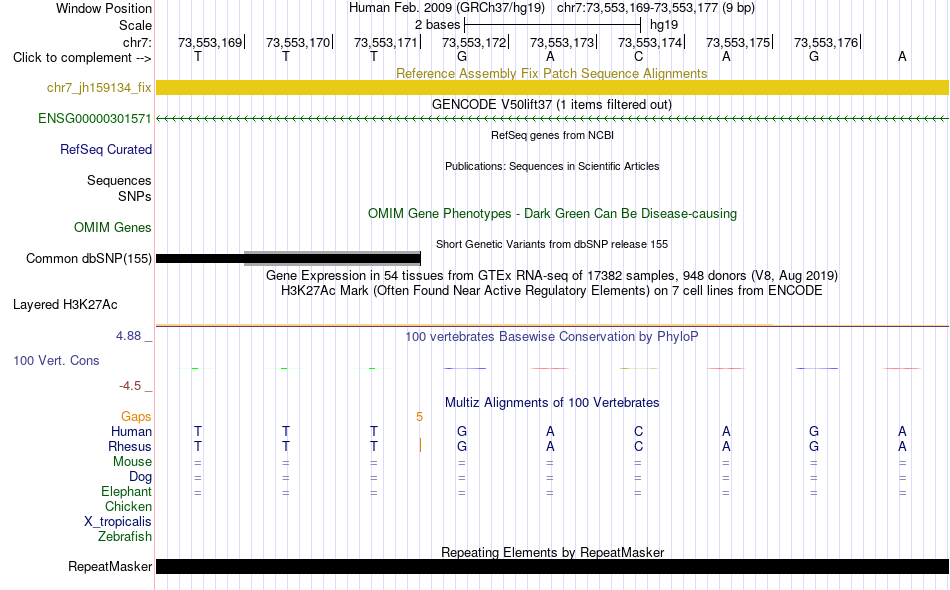
Task: Click the orange Gaps row label
Action: (x=136, y=417)
